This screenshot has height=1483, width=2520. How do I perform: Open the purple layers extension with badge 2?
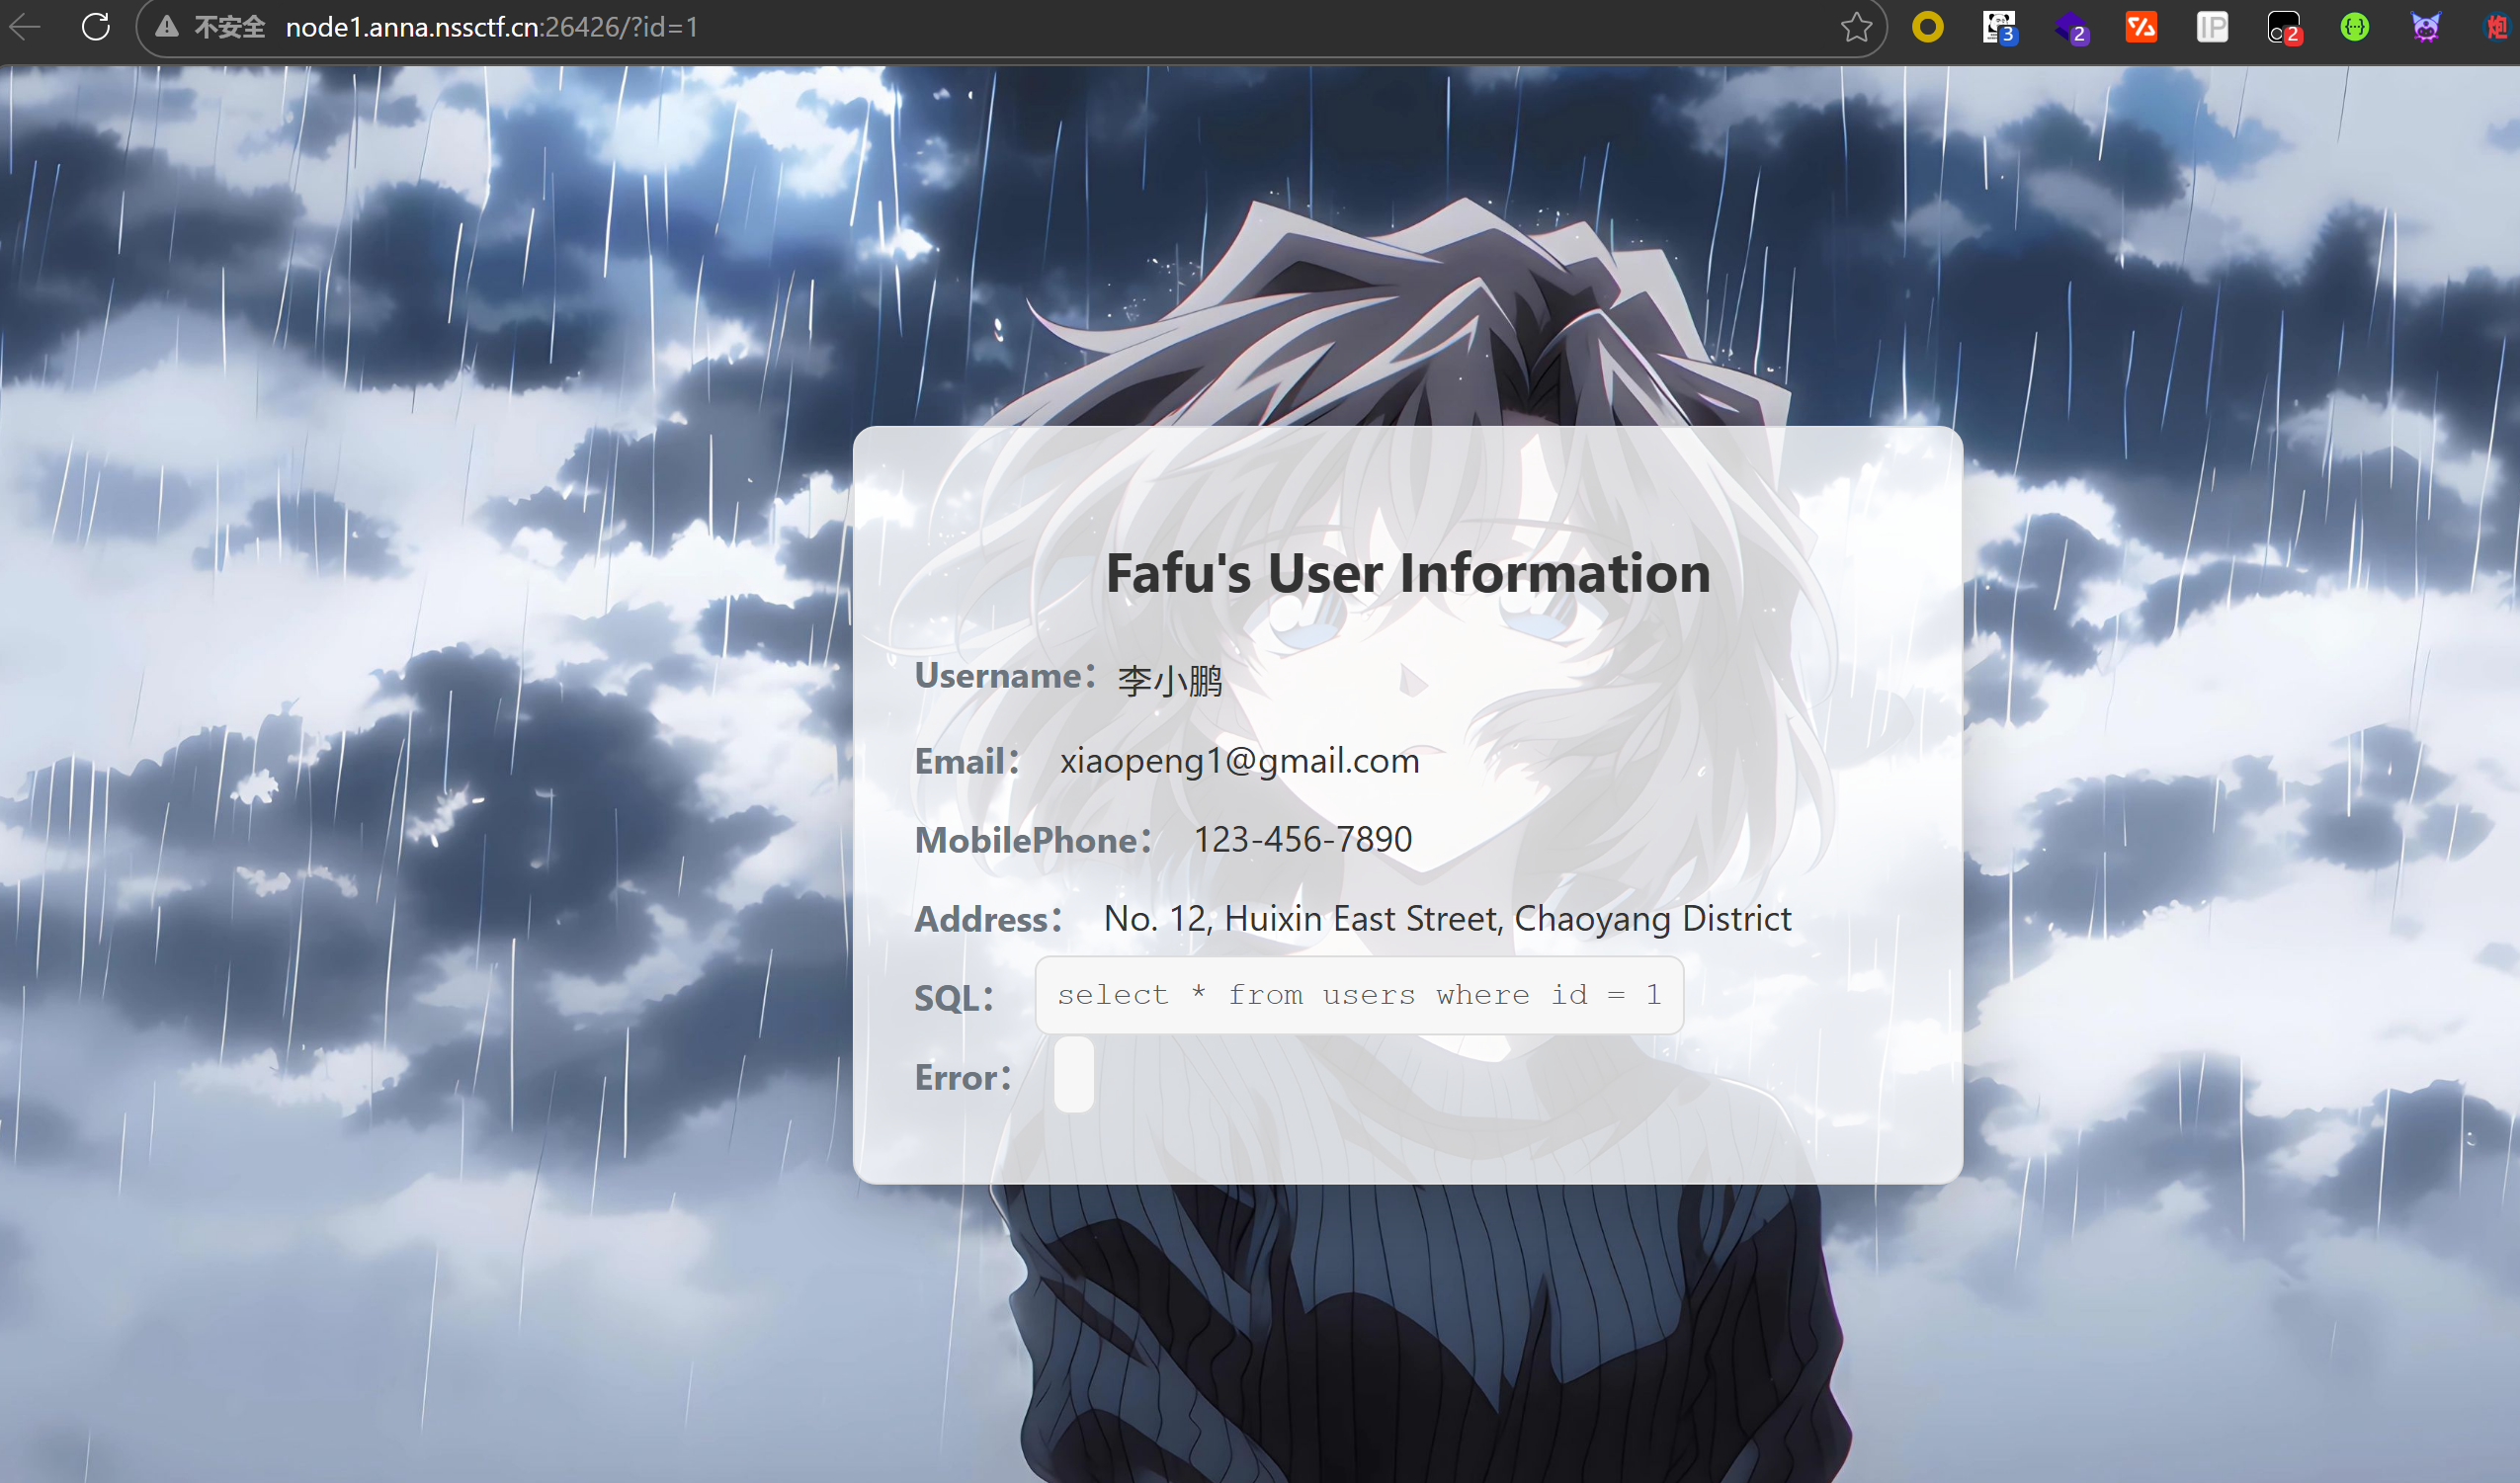(x=2070, y=27)
